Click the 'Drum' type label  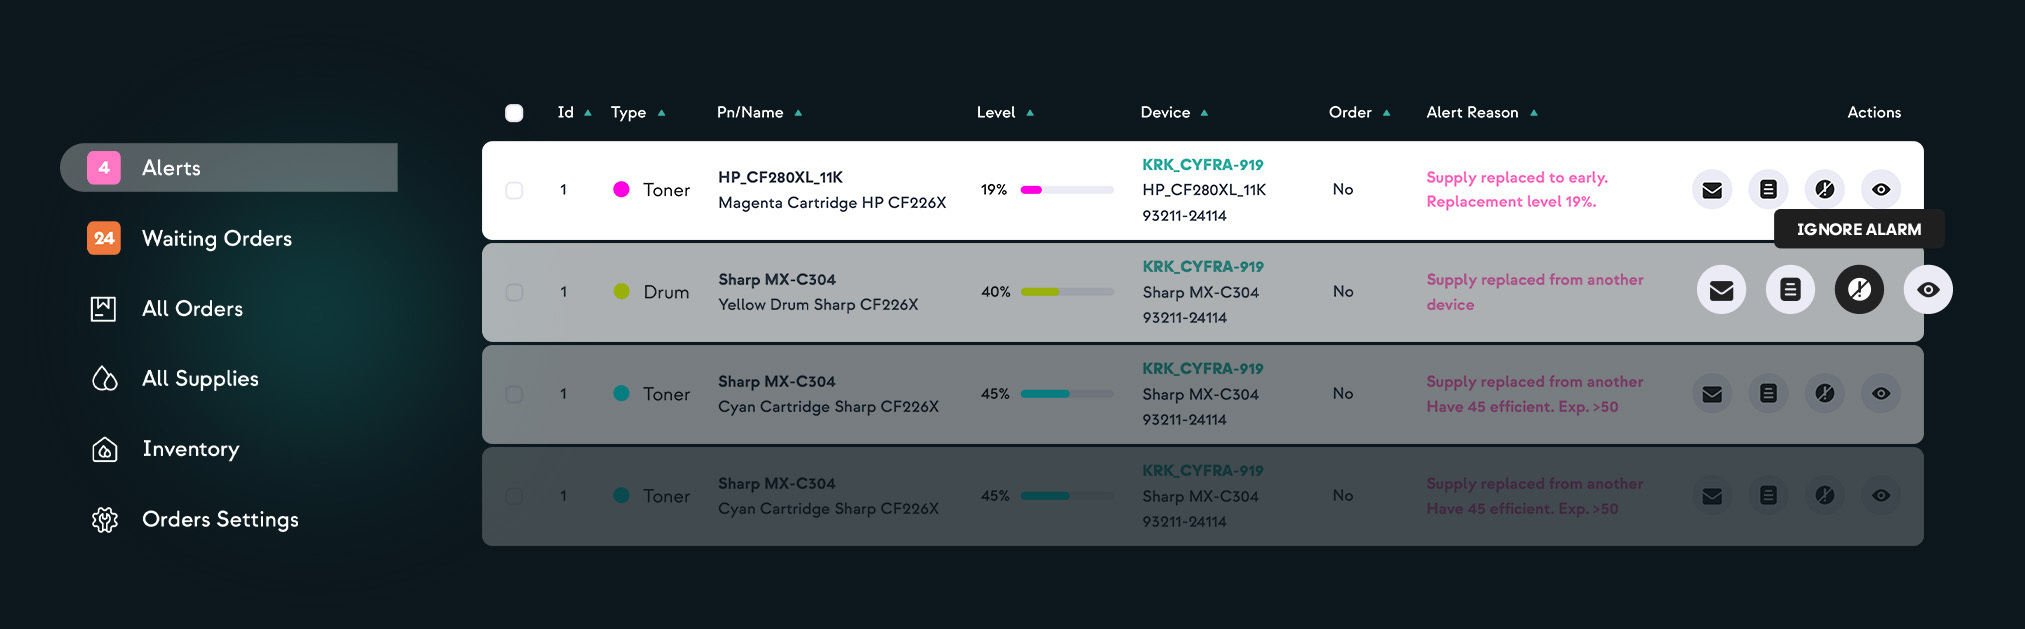[666, 292]
